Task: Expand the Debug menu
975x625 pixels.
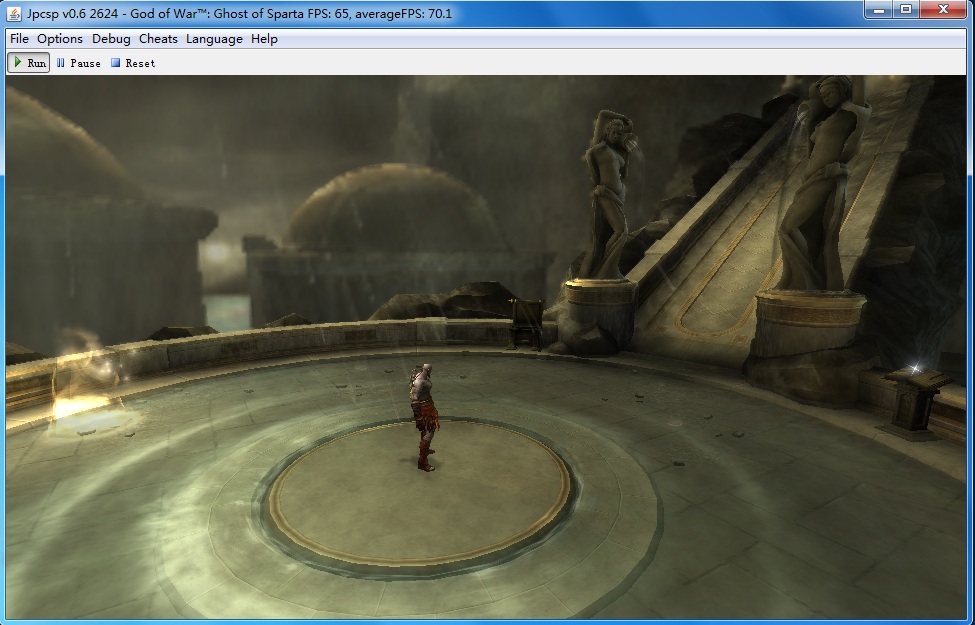Action: [x=111, y=39]
